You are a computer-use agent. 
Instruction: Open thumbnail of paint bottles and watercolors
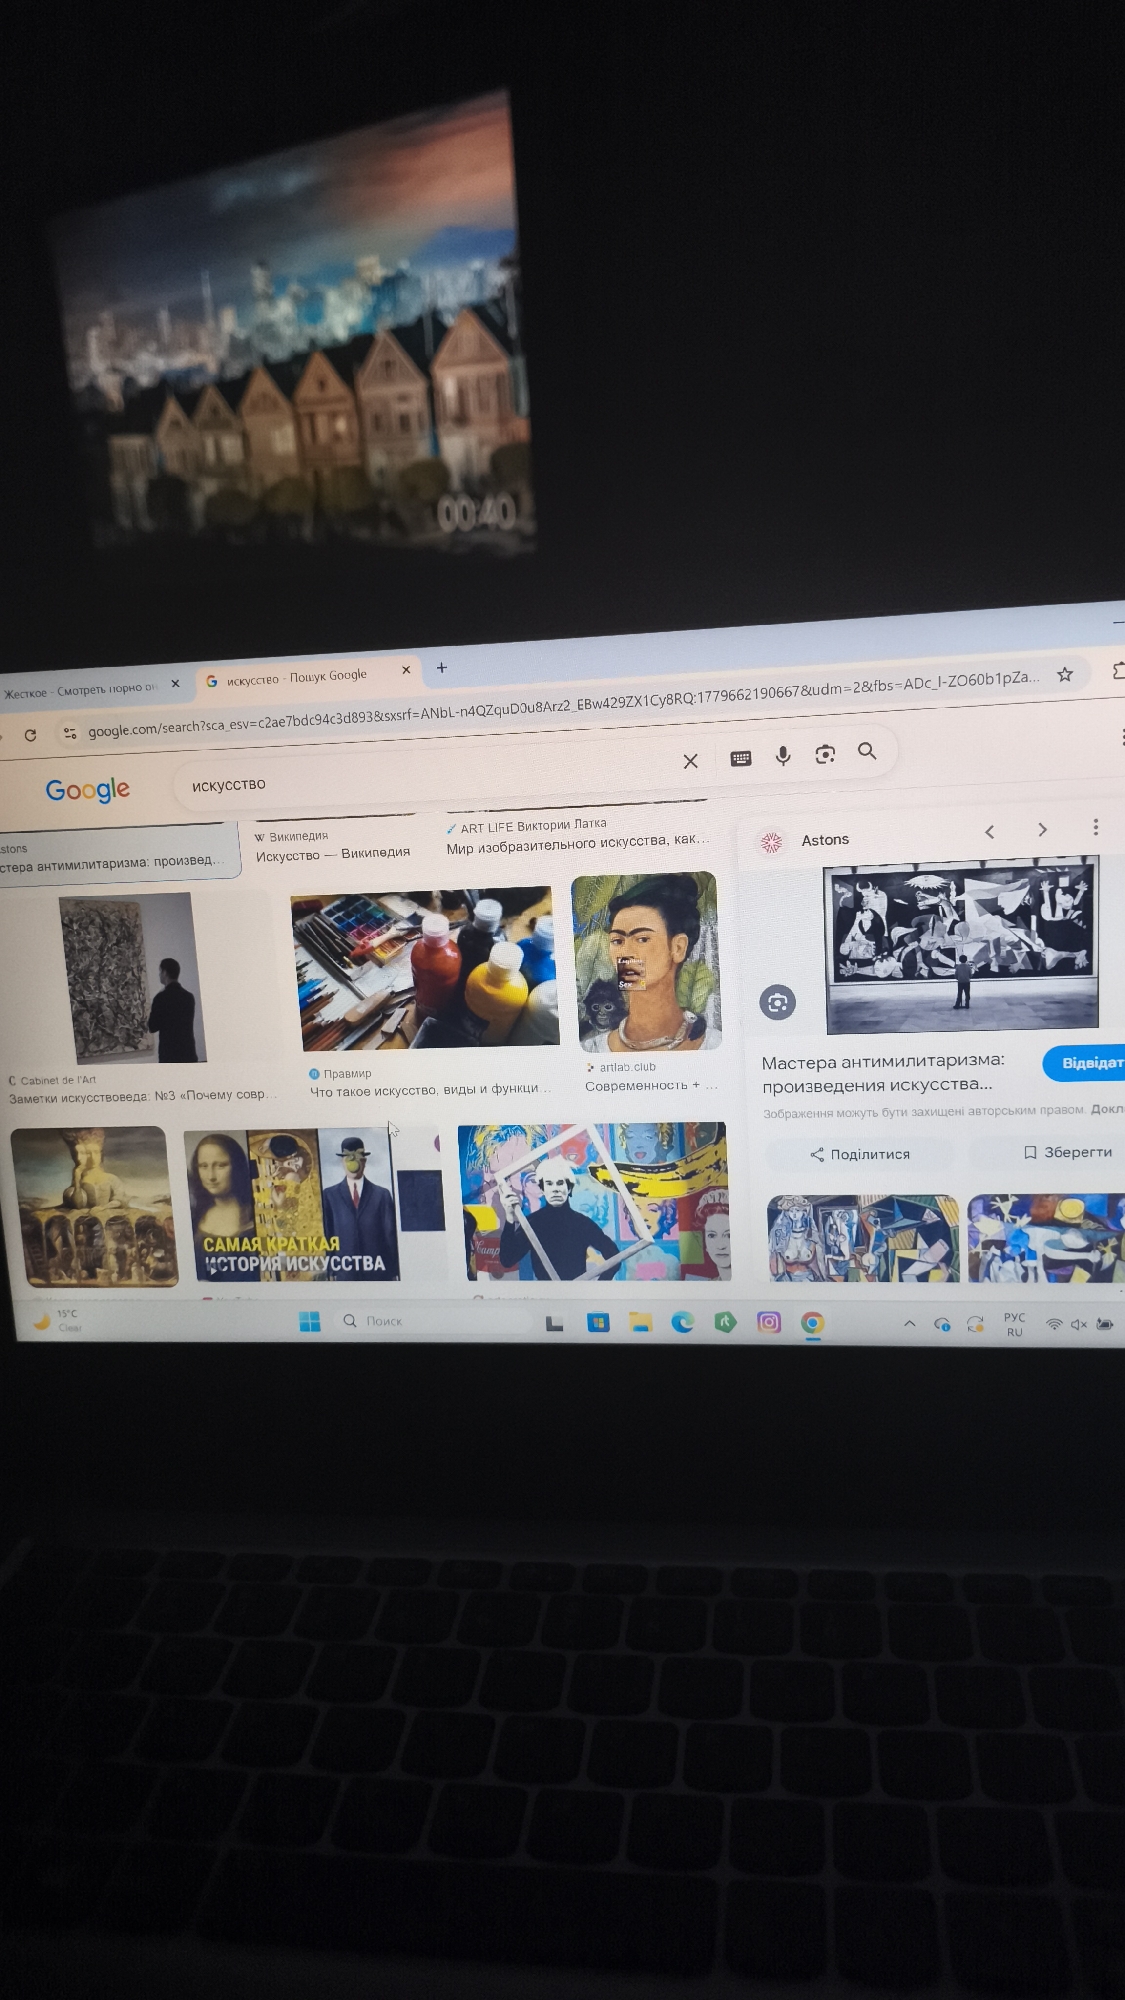(424, 968)
